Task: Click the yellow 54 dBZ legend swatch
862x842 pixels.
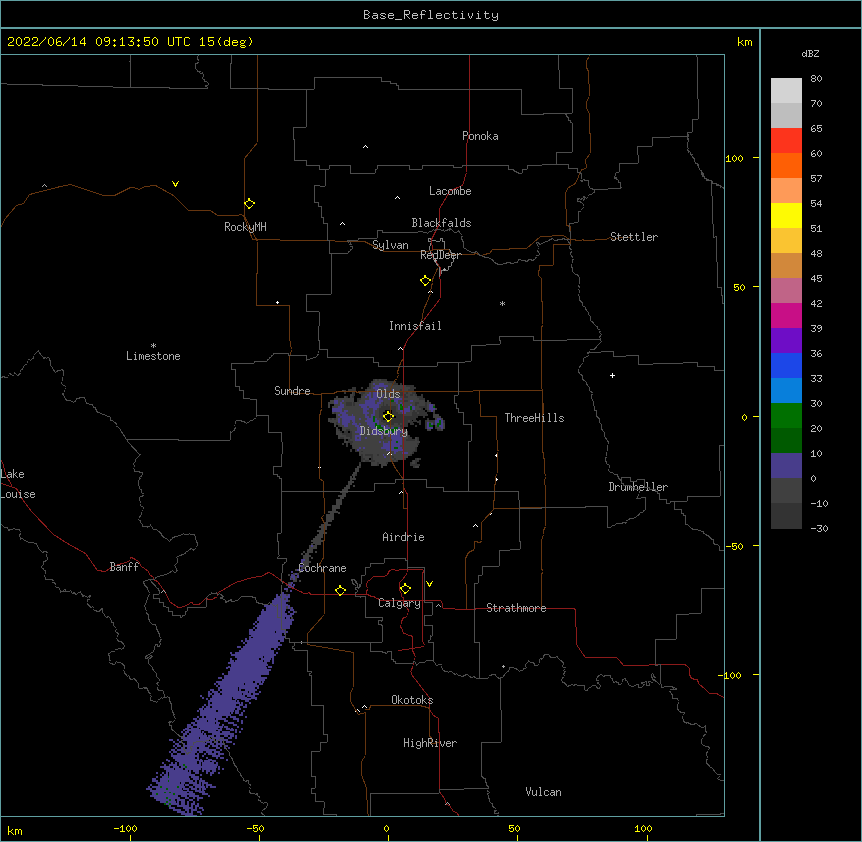Action: pyautogui.click(x=786, y=215)
